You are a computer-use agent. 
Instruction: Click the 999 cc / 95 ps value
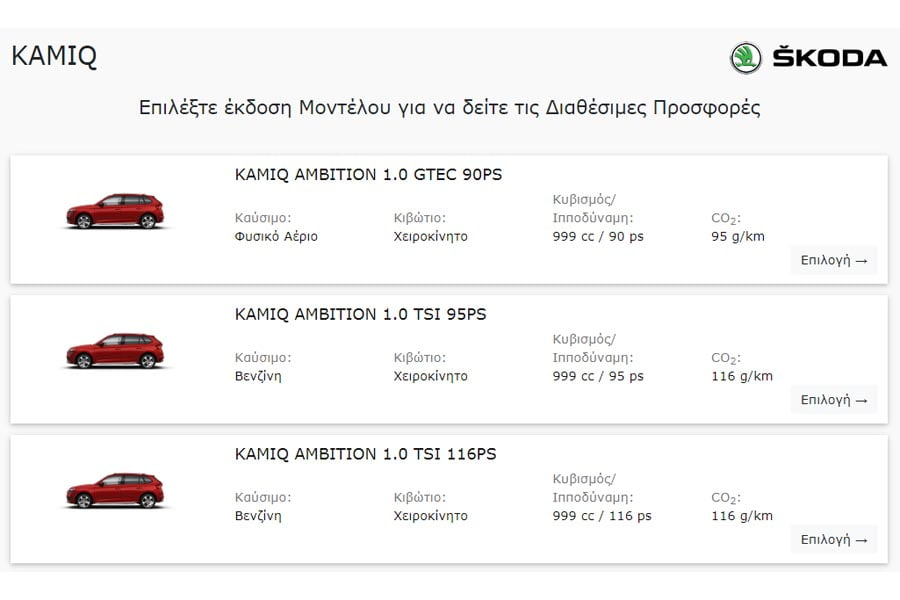[x=598, y=376]
